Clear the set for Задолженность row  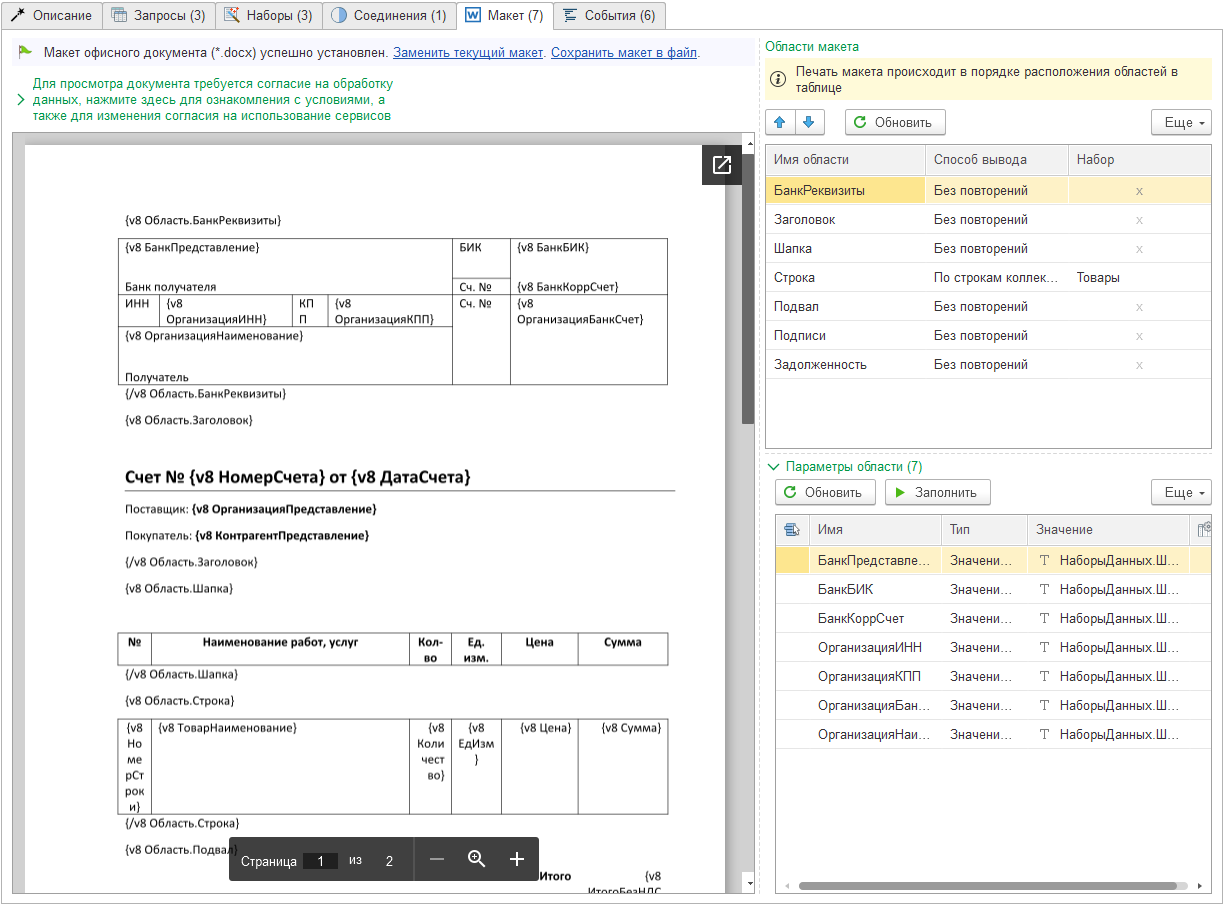tap(1139, 365)
